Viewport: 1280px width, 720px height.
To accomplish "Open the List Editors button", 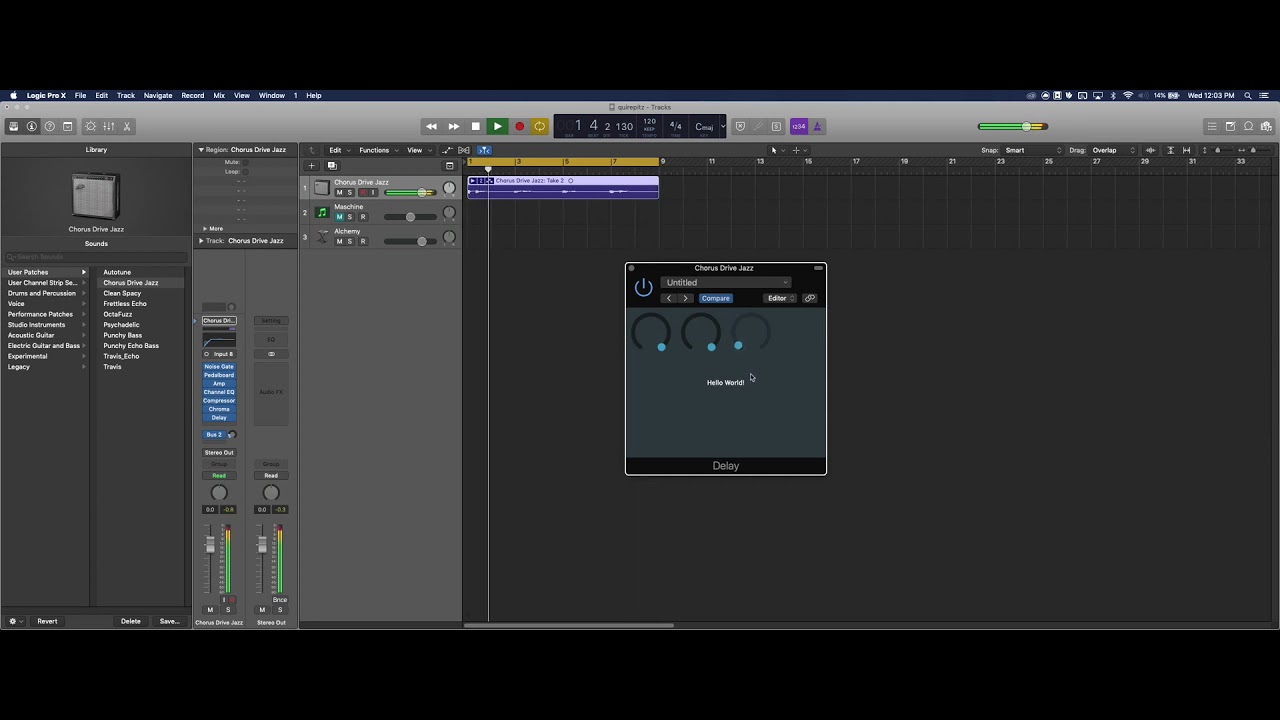I will click(x=1212, y=126).
